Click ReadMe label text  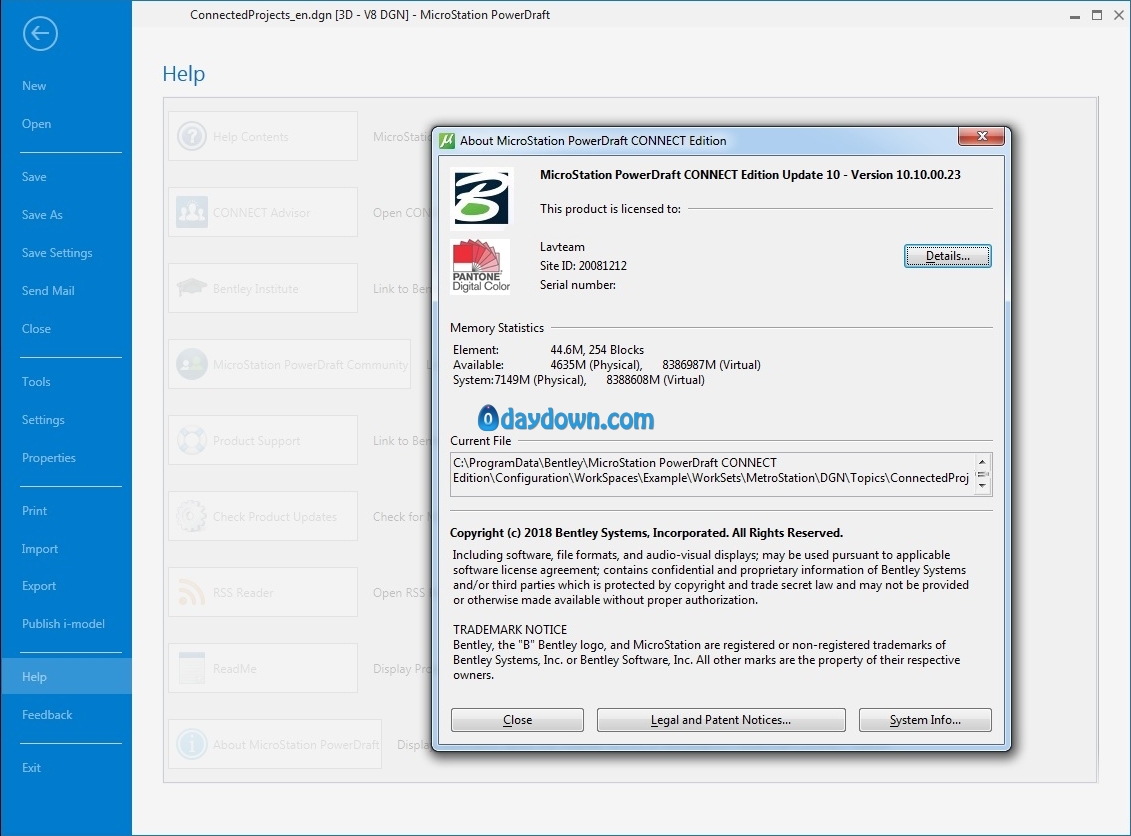tap(234, 669)
